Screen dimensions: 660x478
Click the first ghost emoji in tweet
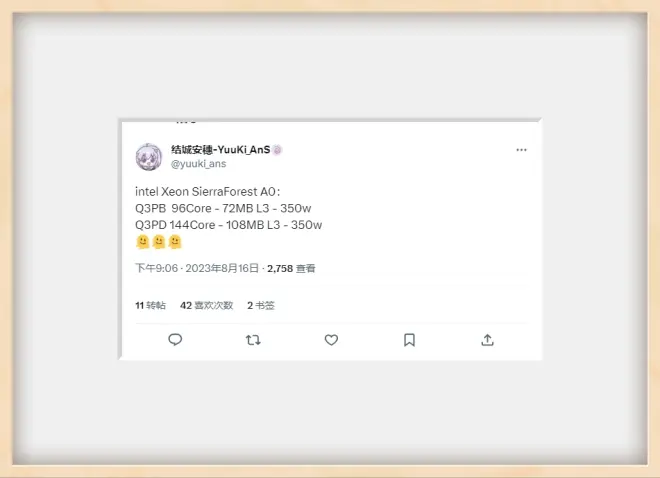[143, 242]
